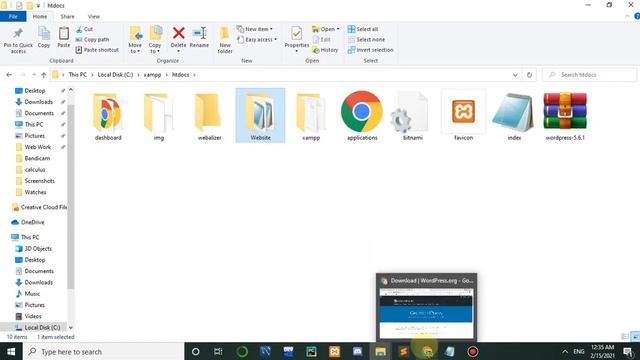Select the bitnami file

[x=413, y=116]
